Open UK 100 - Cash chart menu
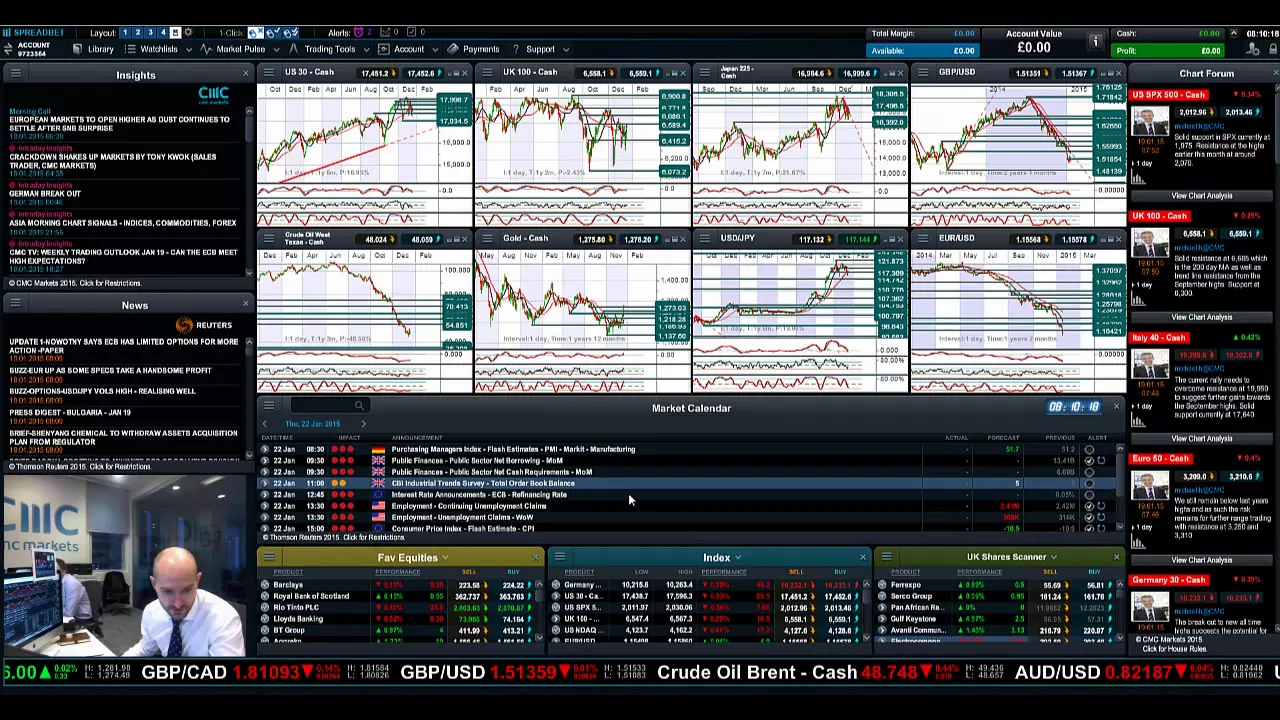This screenshot has height=720, width=1280. pos(486,73)
